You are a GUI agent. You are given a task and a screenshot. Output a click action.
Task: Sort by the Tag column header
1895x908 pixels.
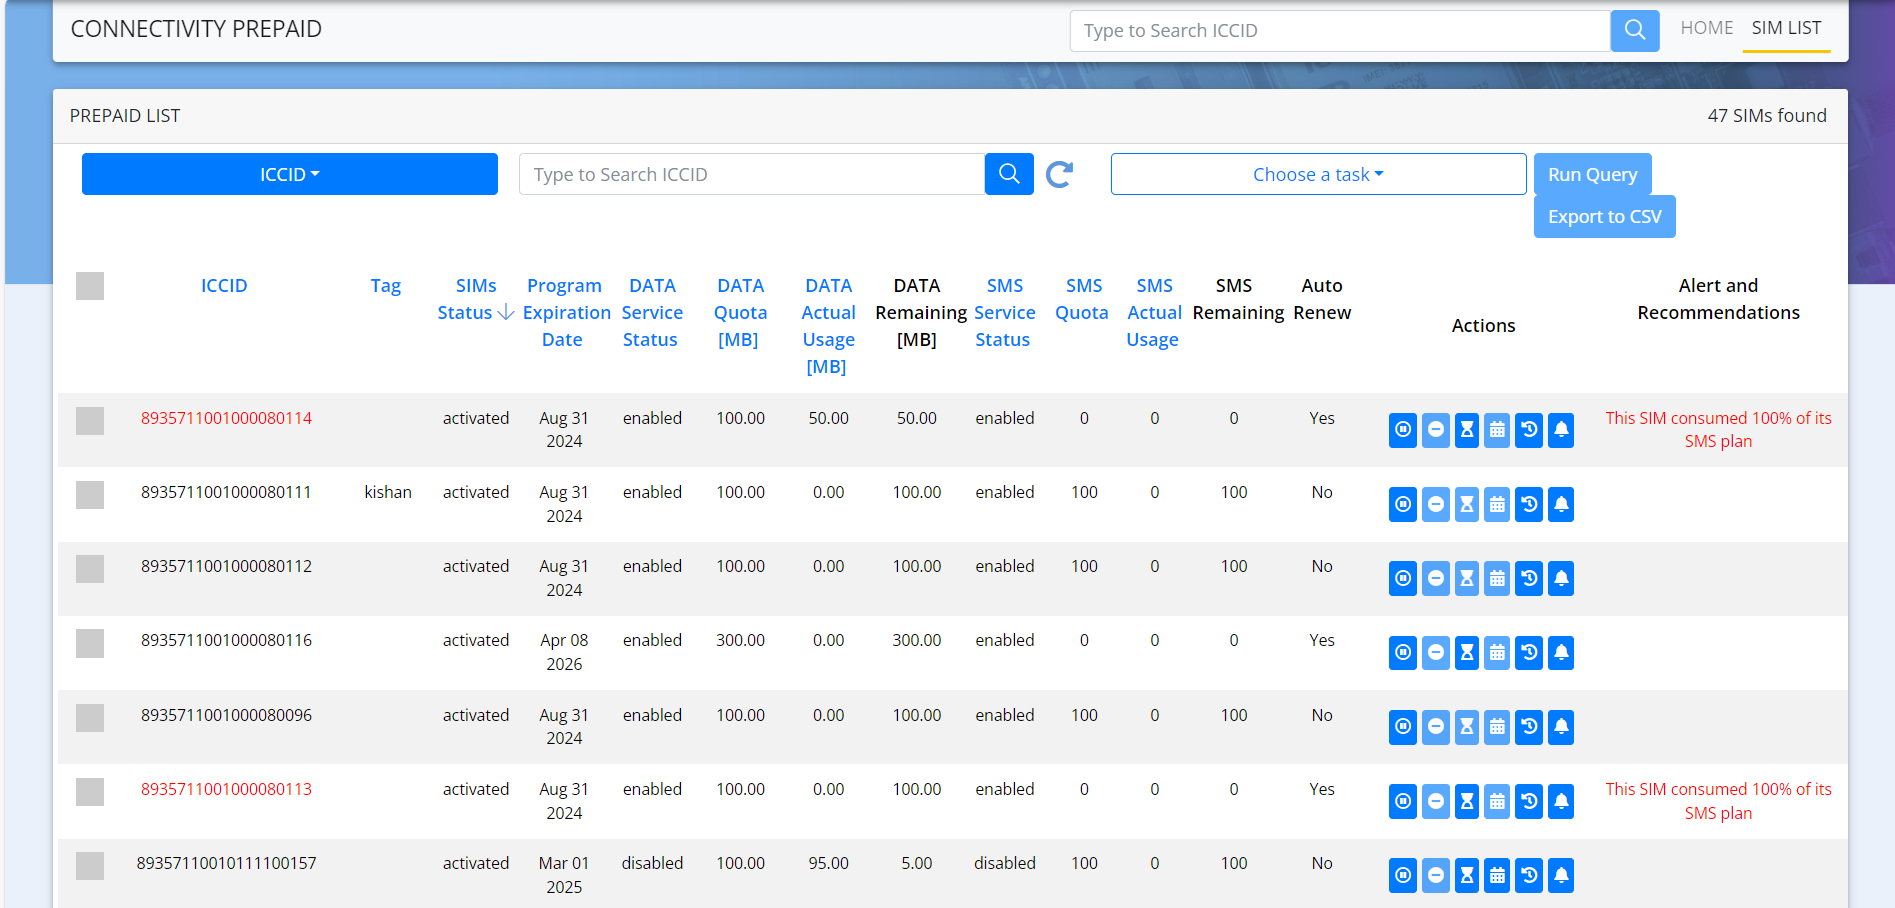[385, 286]
